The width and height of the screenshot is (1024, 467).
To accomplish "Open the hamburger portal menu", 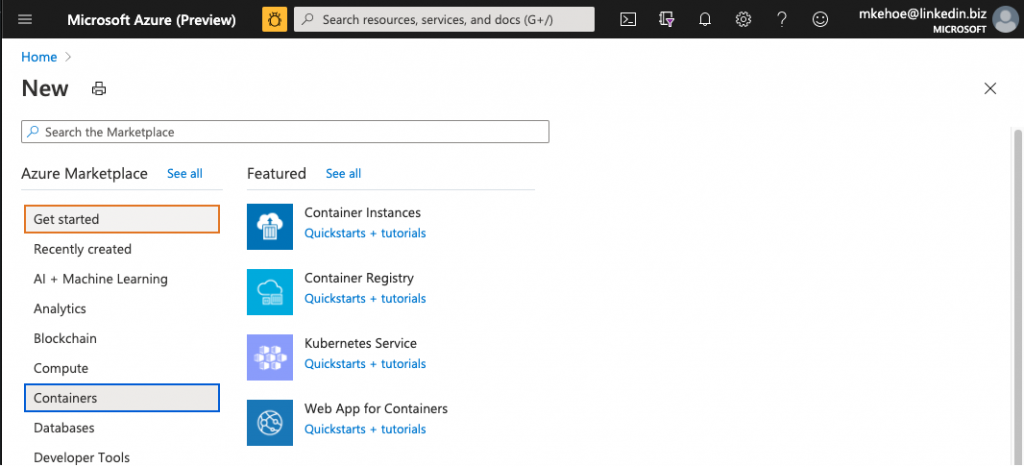I will click(x=25, y=19).
